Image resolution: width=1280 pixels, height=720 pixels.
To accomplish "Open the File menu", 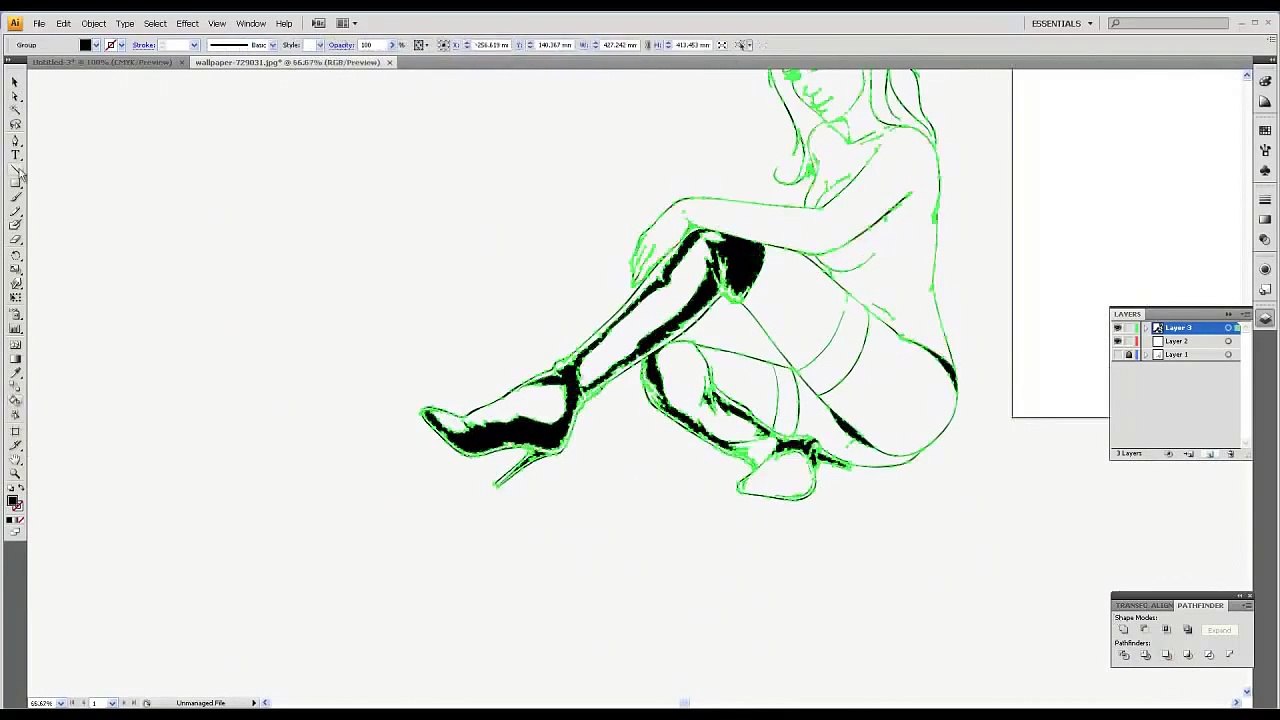I will 39,23.
